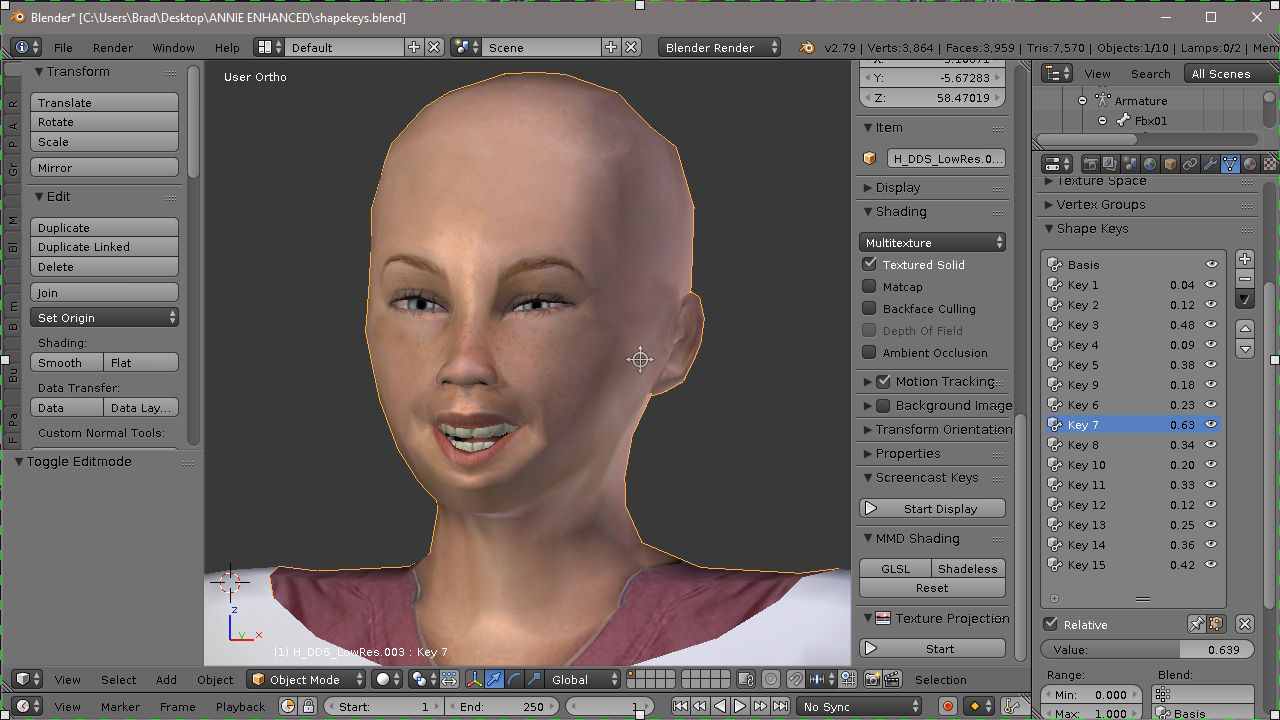Click the OpenGL render image camera icon
This screenshot has height=720, width=1280.
coord(872,680)
